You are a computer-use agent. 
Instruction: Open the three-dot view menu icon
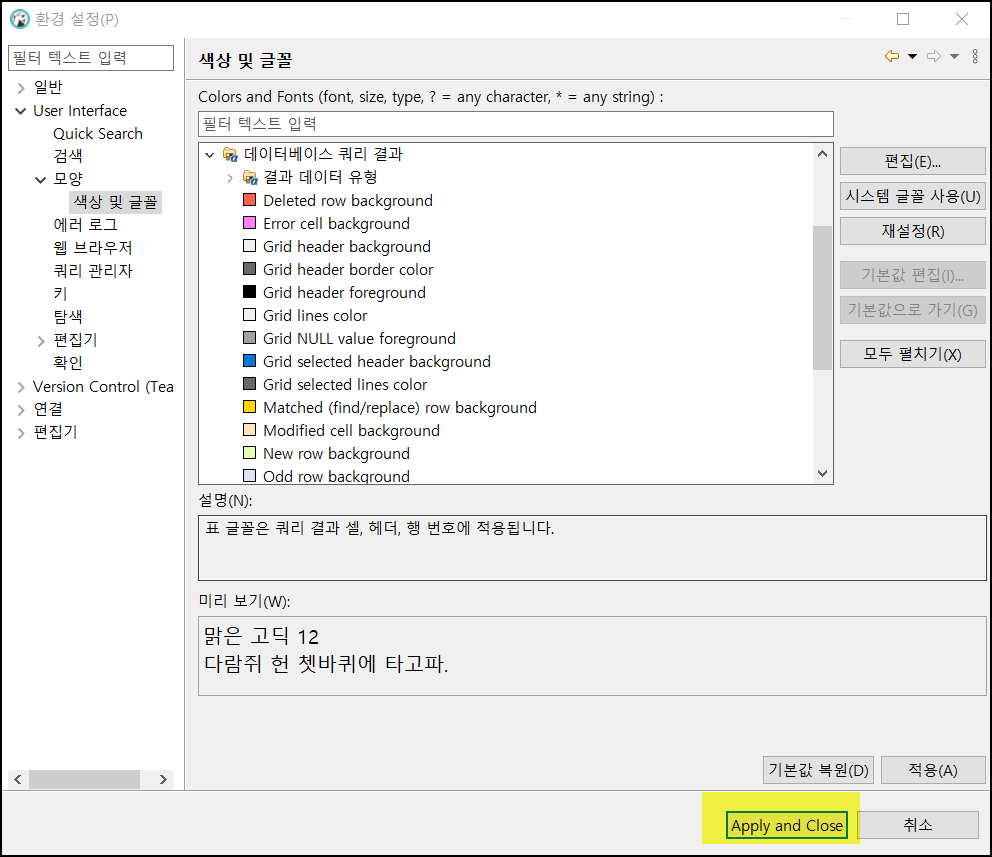(x=975, y=56)
